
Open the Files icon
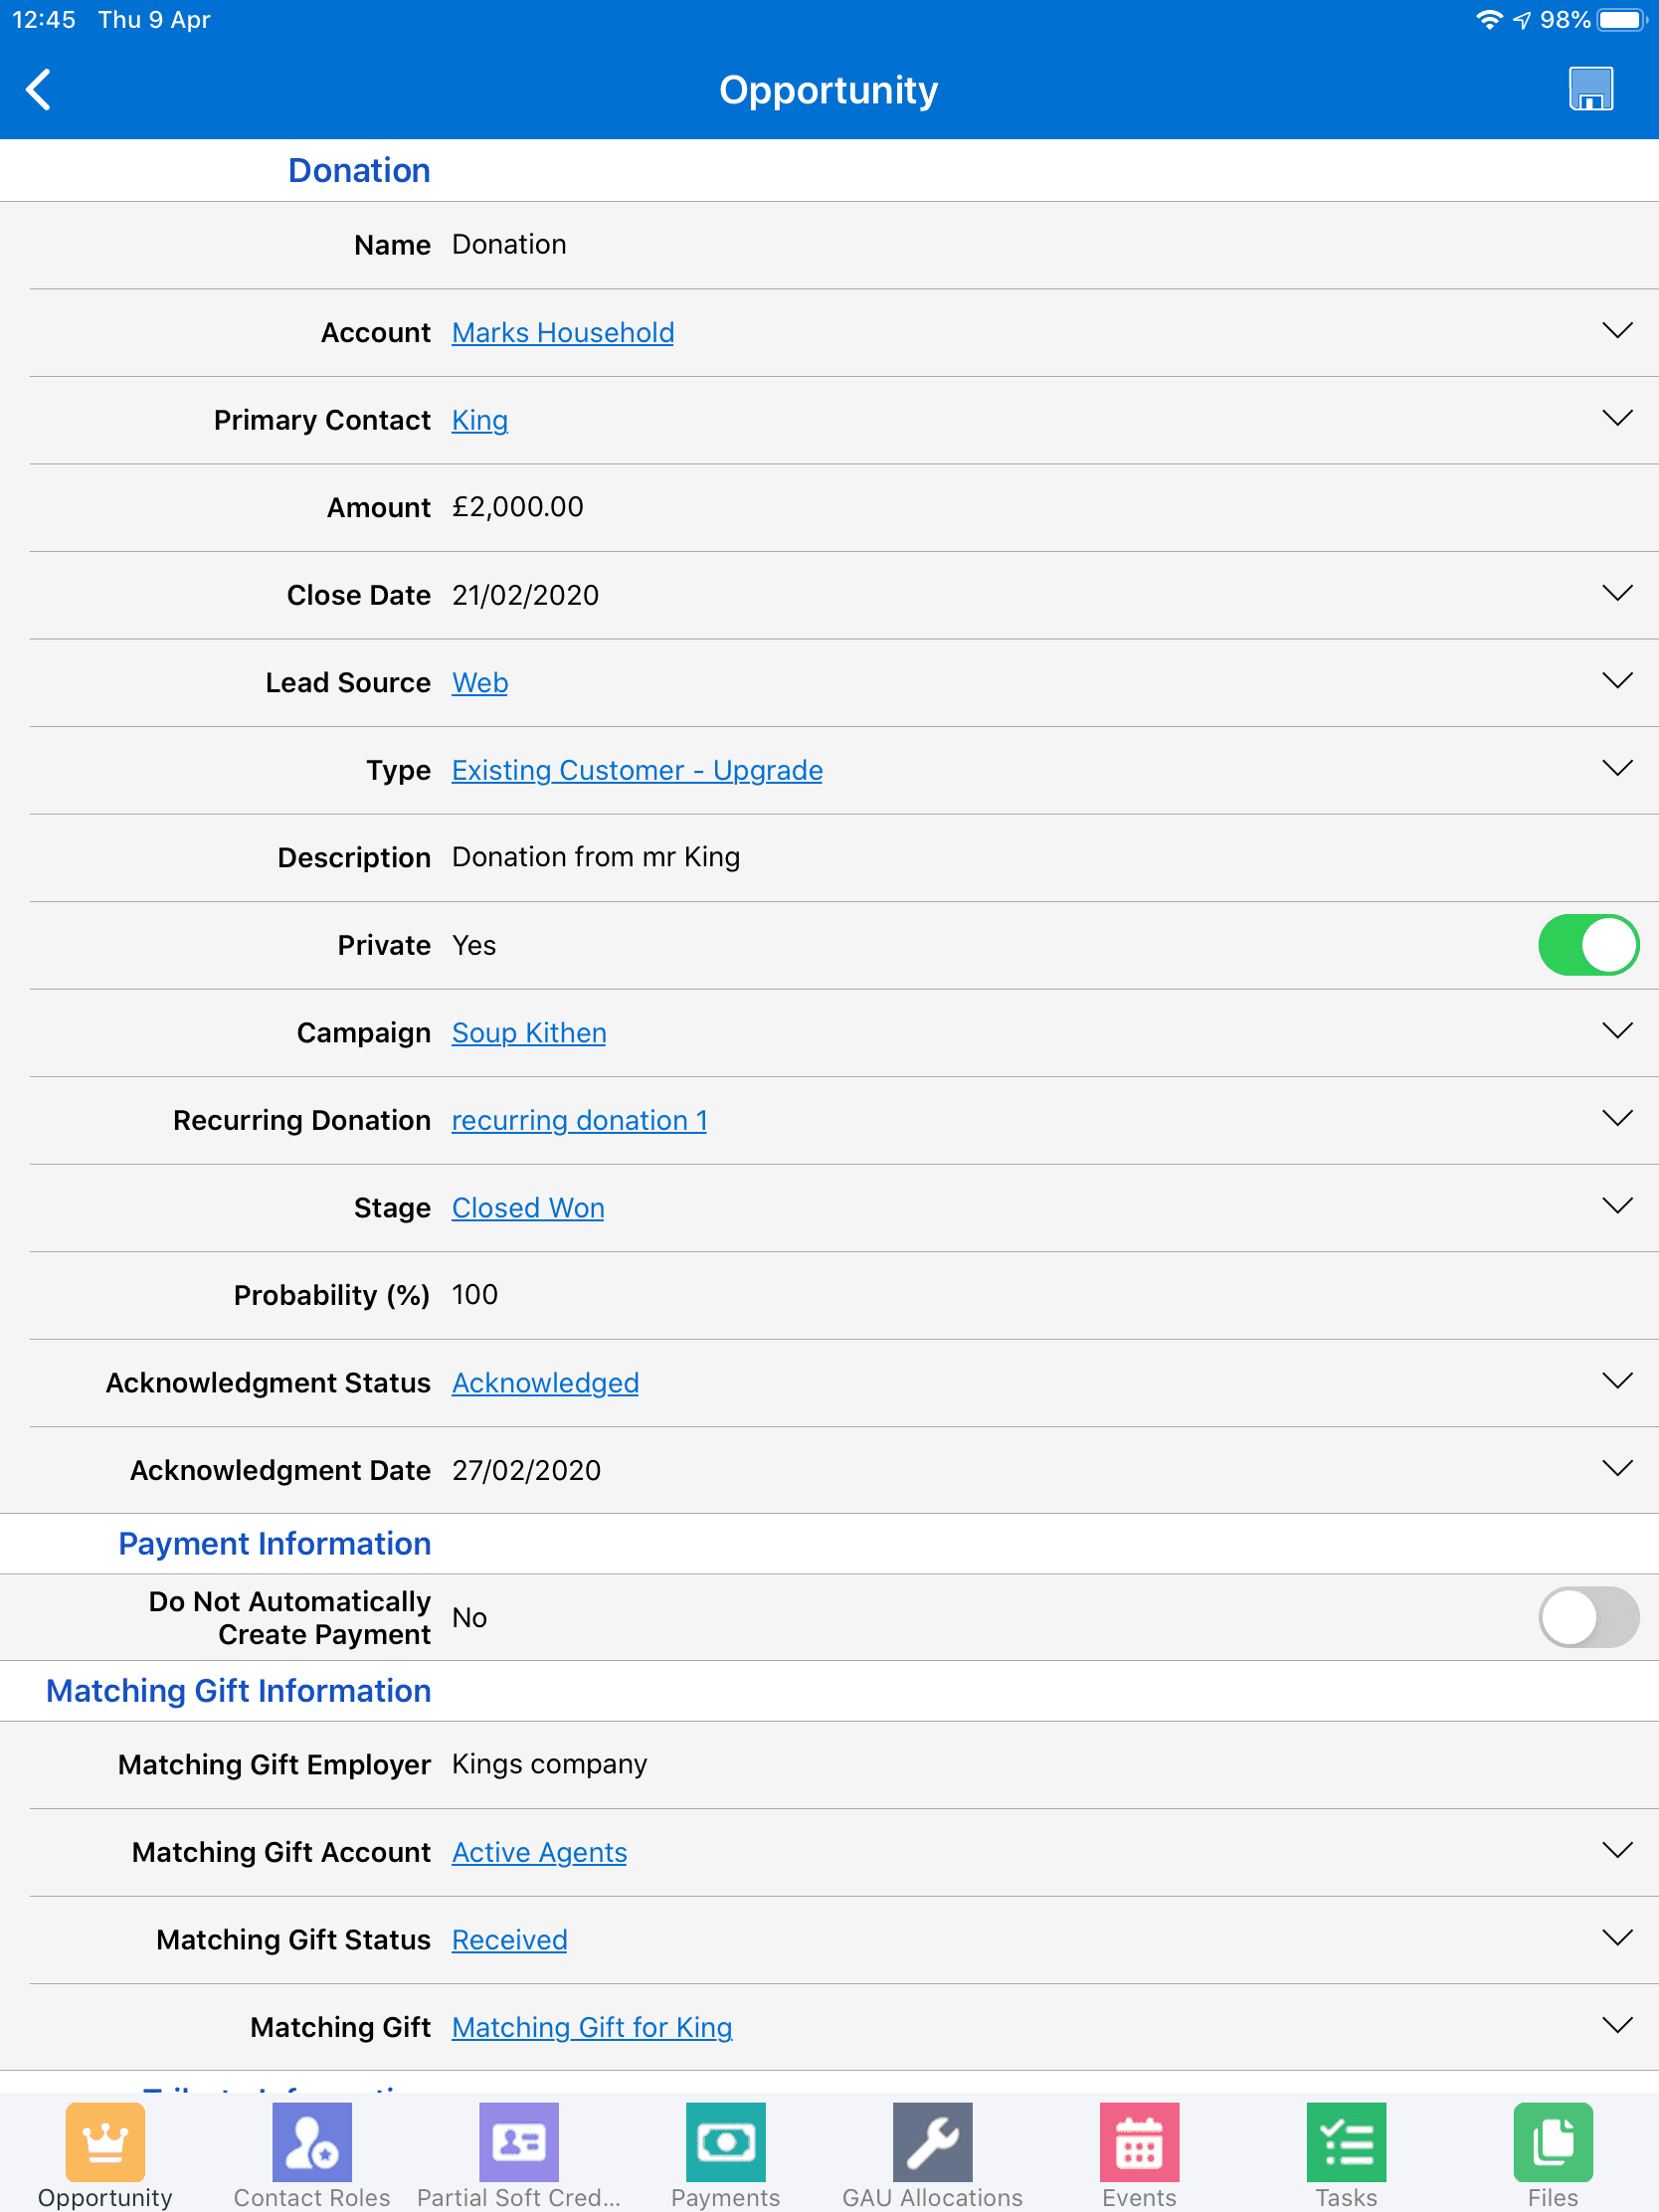[x=1552, y=2141]
